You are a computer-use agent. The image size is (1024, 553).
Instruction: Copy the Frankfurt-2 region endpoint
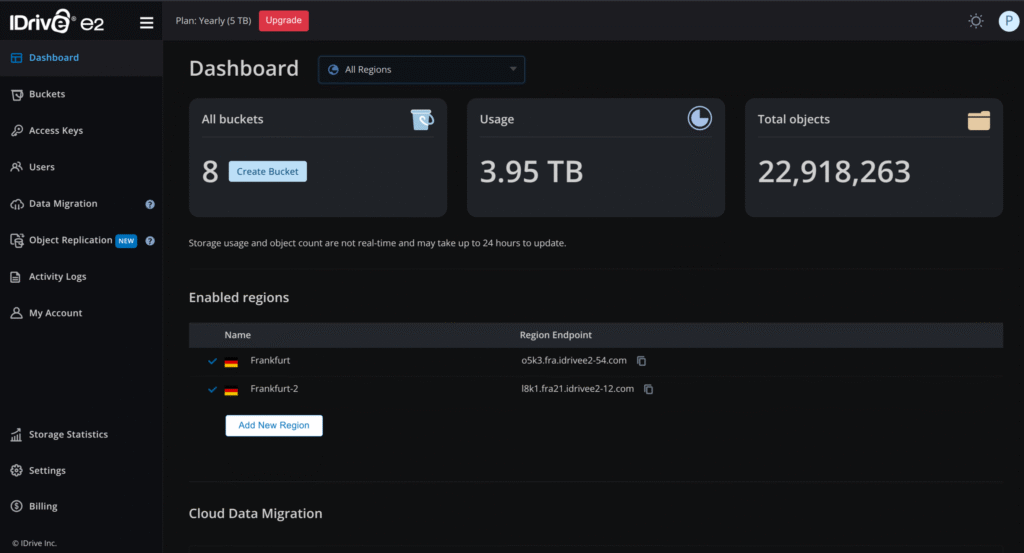(648, 389)
